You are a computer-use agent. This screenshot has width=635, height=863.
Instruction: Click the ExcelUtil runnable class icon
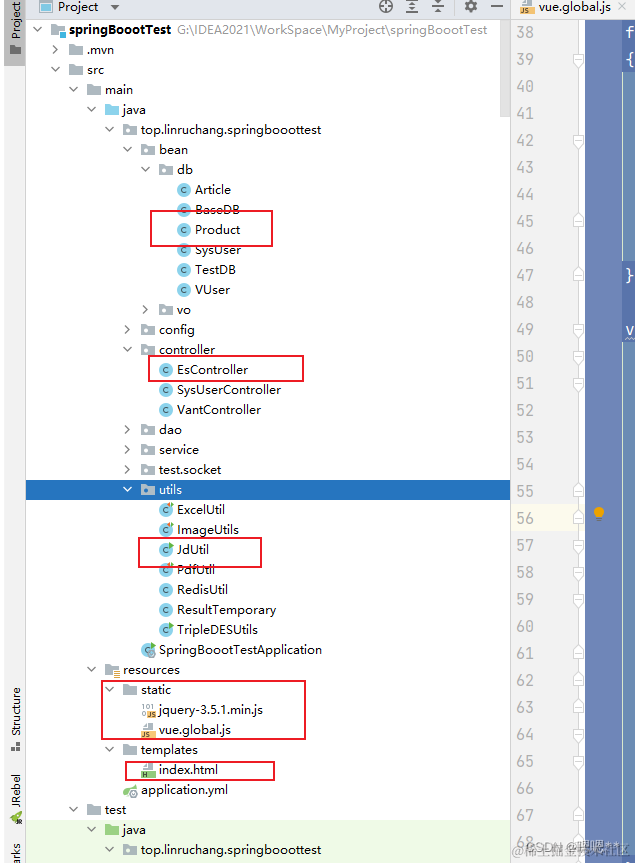166,510
